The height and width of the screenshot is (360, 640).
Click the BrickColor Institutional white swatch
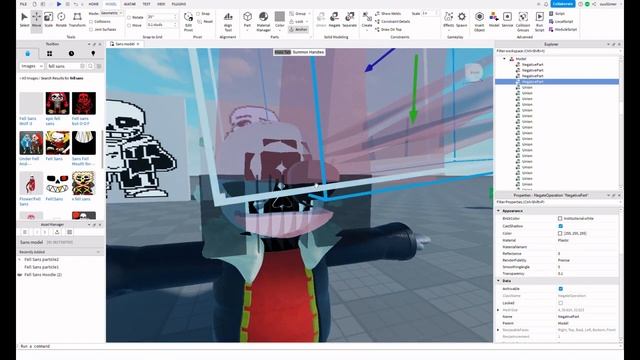coord(560,218)
